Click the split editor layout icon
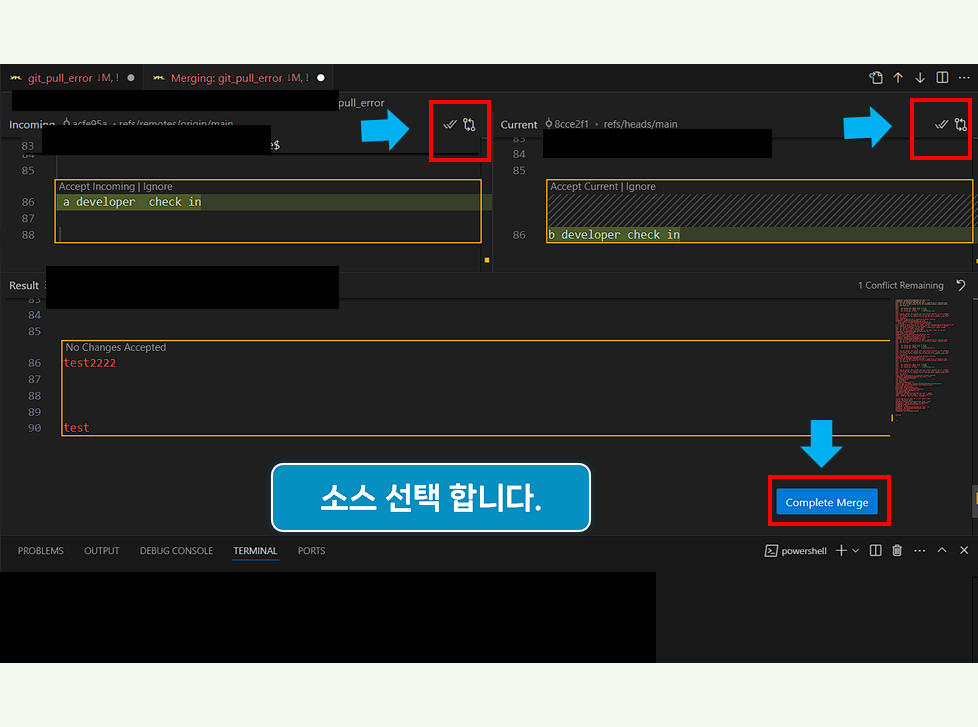Screen dimensions: 978x727 point(941,77)
